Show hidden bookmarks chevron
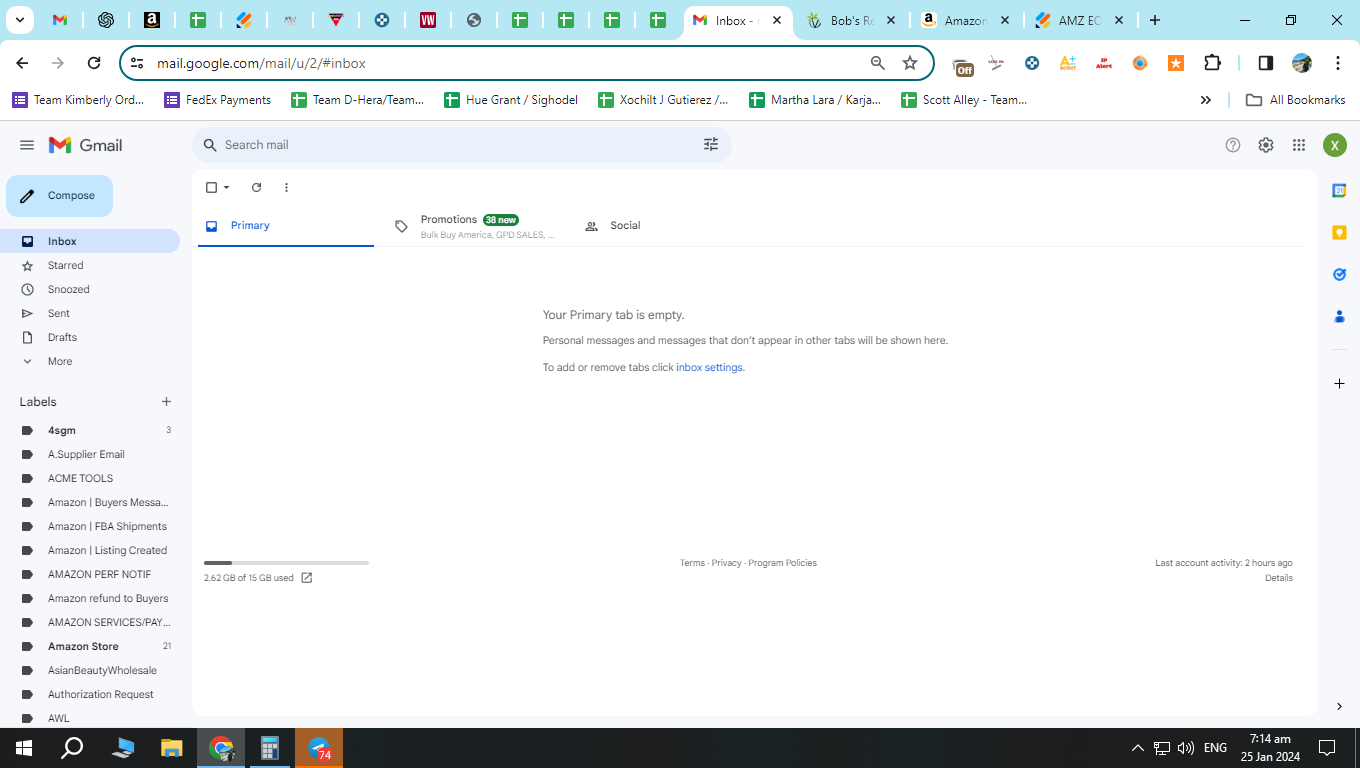Screen dimensions: 1360x768 [1206, 100]
